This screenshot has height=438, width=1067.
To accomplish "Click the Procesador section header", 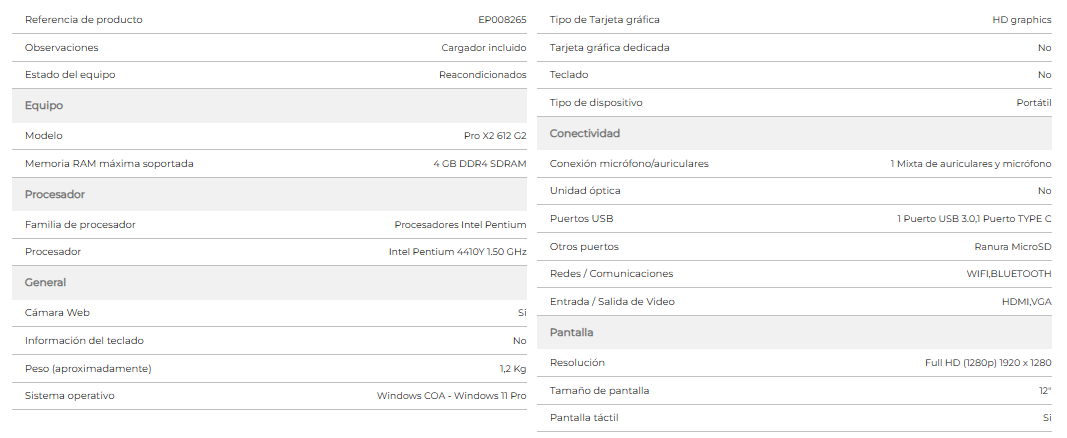I will coord(269,195).
